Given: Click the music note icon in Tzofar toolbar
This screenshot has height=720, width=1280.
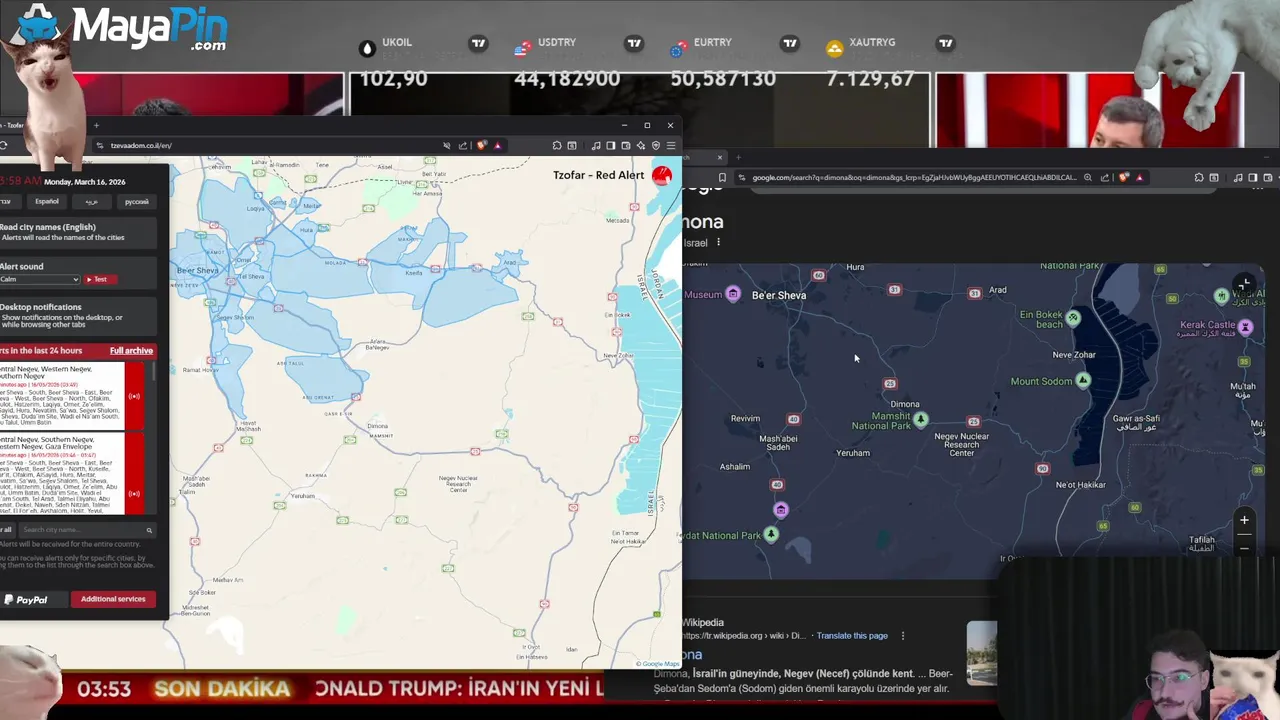Looking at the screenshot, I should click(x=596, y=145).
